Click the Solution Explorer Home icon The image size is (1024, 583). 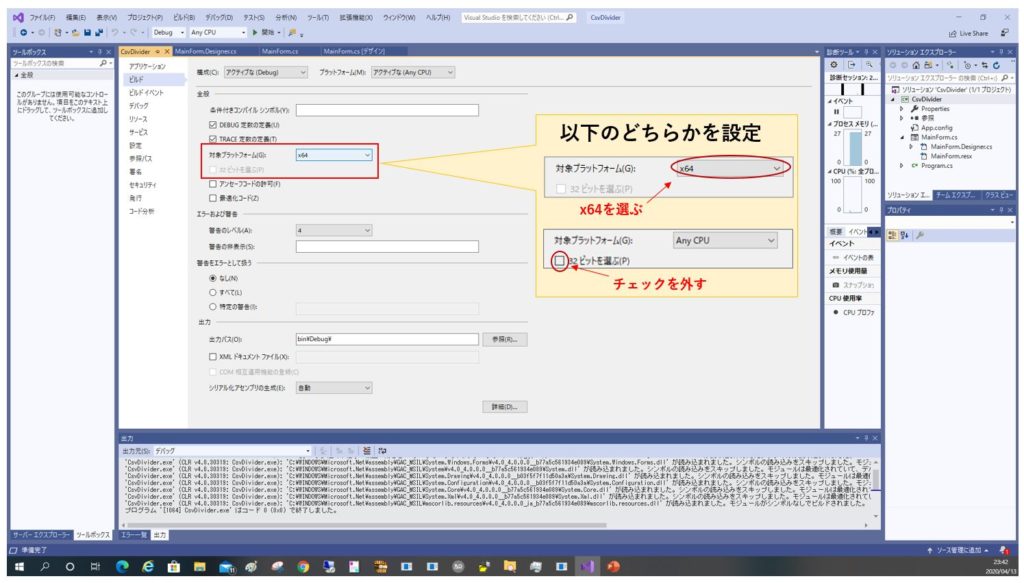click(916, 65)
